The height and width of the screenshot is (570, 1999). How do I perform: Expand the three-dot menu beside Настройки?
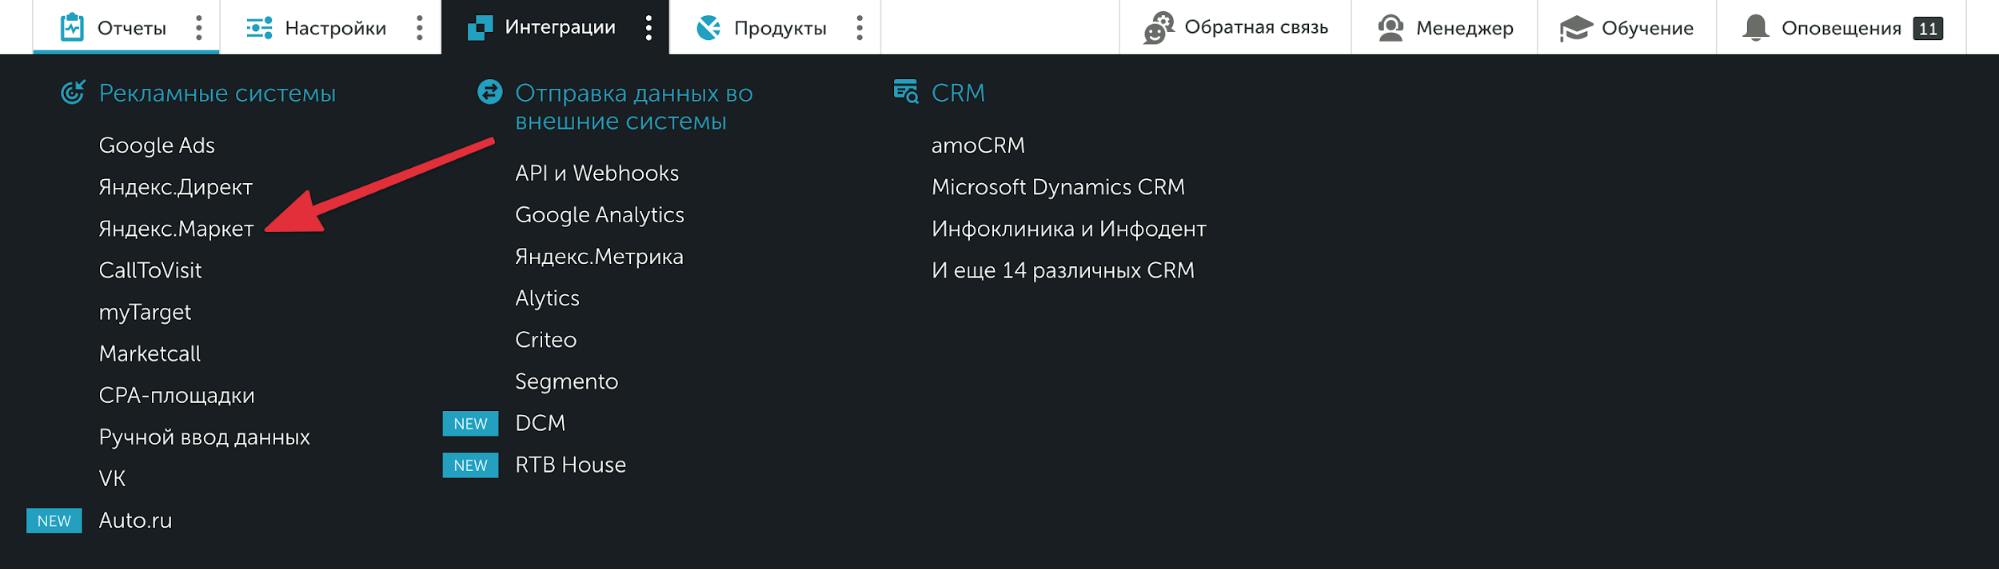(420, 28)
